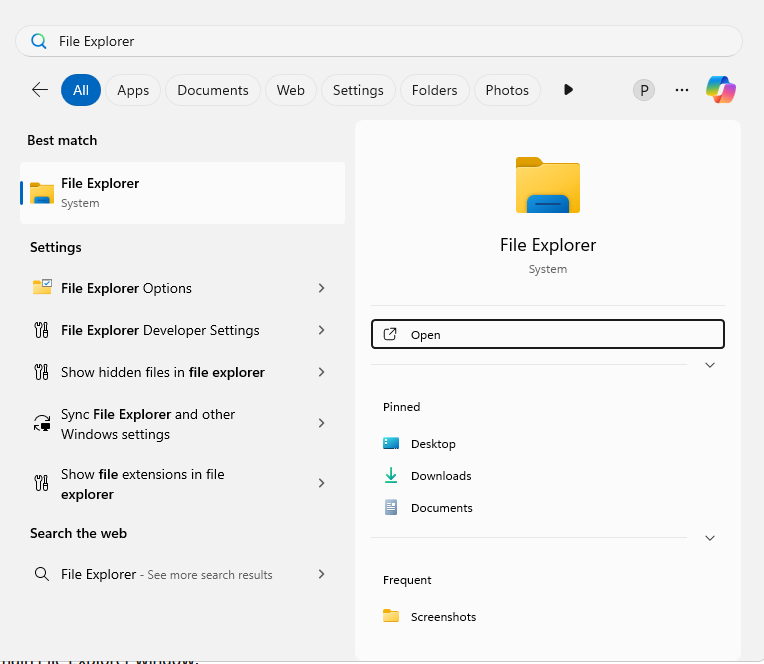Open File Explorer Developer Settings result
The image size is (764, 664).
[x=160, y=330]
